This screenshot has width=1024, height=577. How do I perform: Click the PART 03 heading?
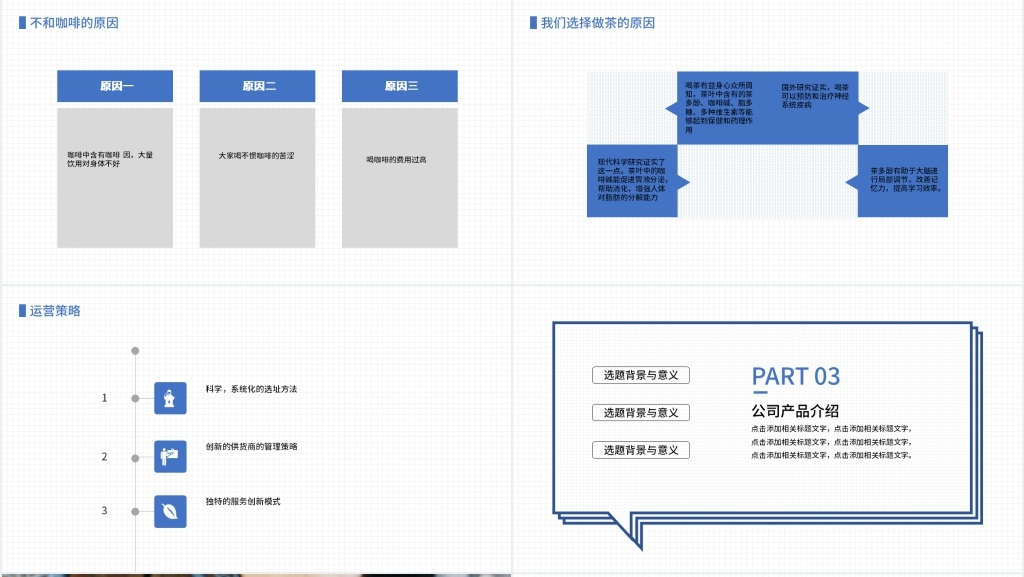[x=796, y=376]
